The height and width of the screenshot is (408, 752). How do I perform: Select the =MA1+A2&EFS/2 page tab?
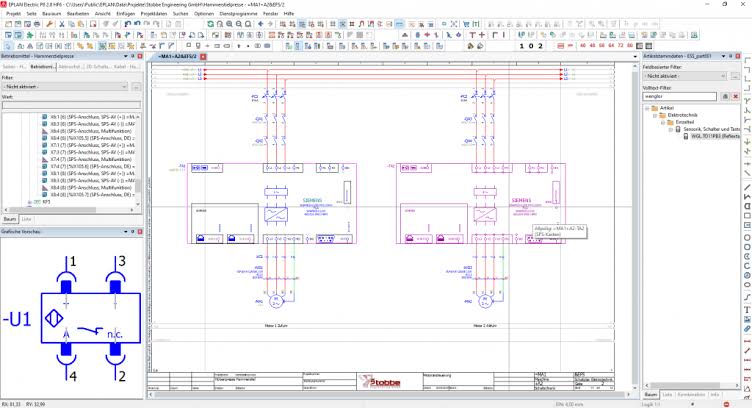pyautogui.click(x=177, y=57)
